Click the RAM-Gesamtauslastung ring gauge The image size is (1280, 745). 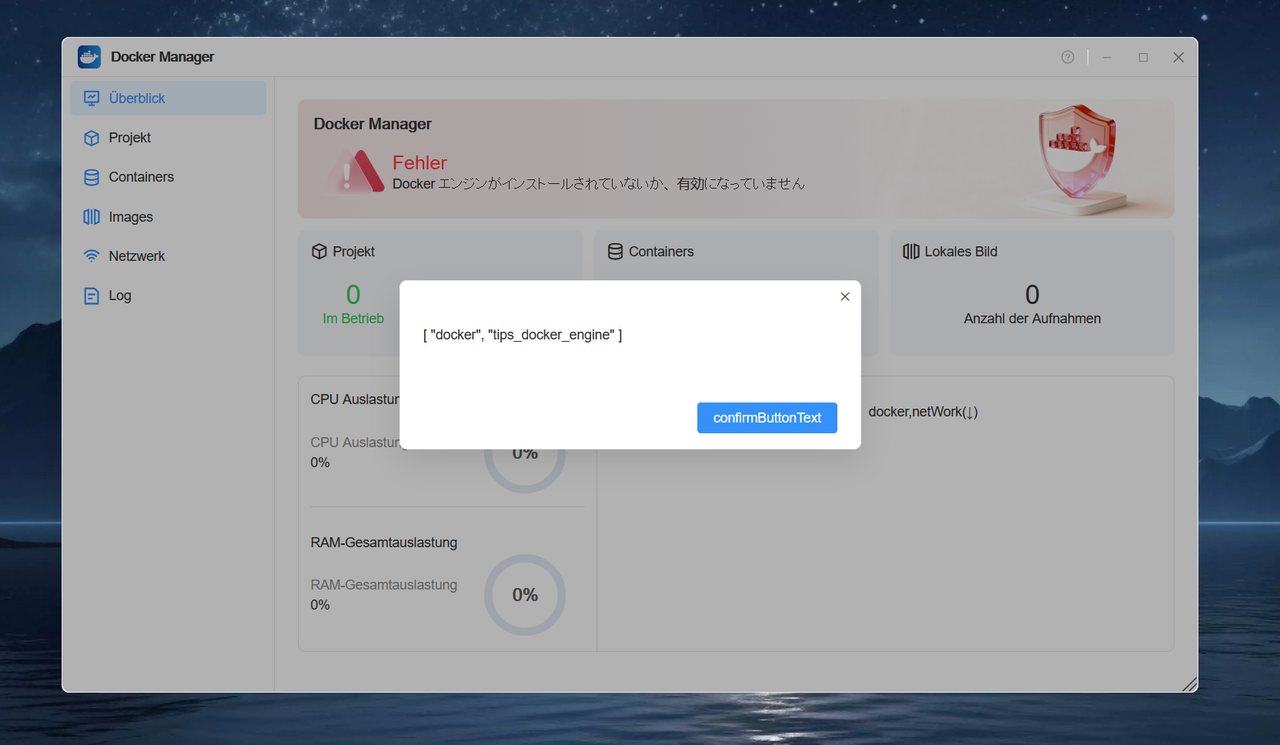[x=525, y=595]
